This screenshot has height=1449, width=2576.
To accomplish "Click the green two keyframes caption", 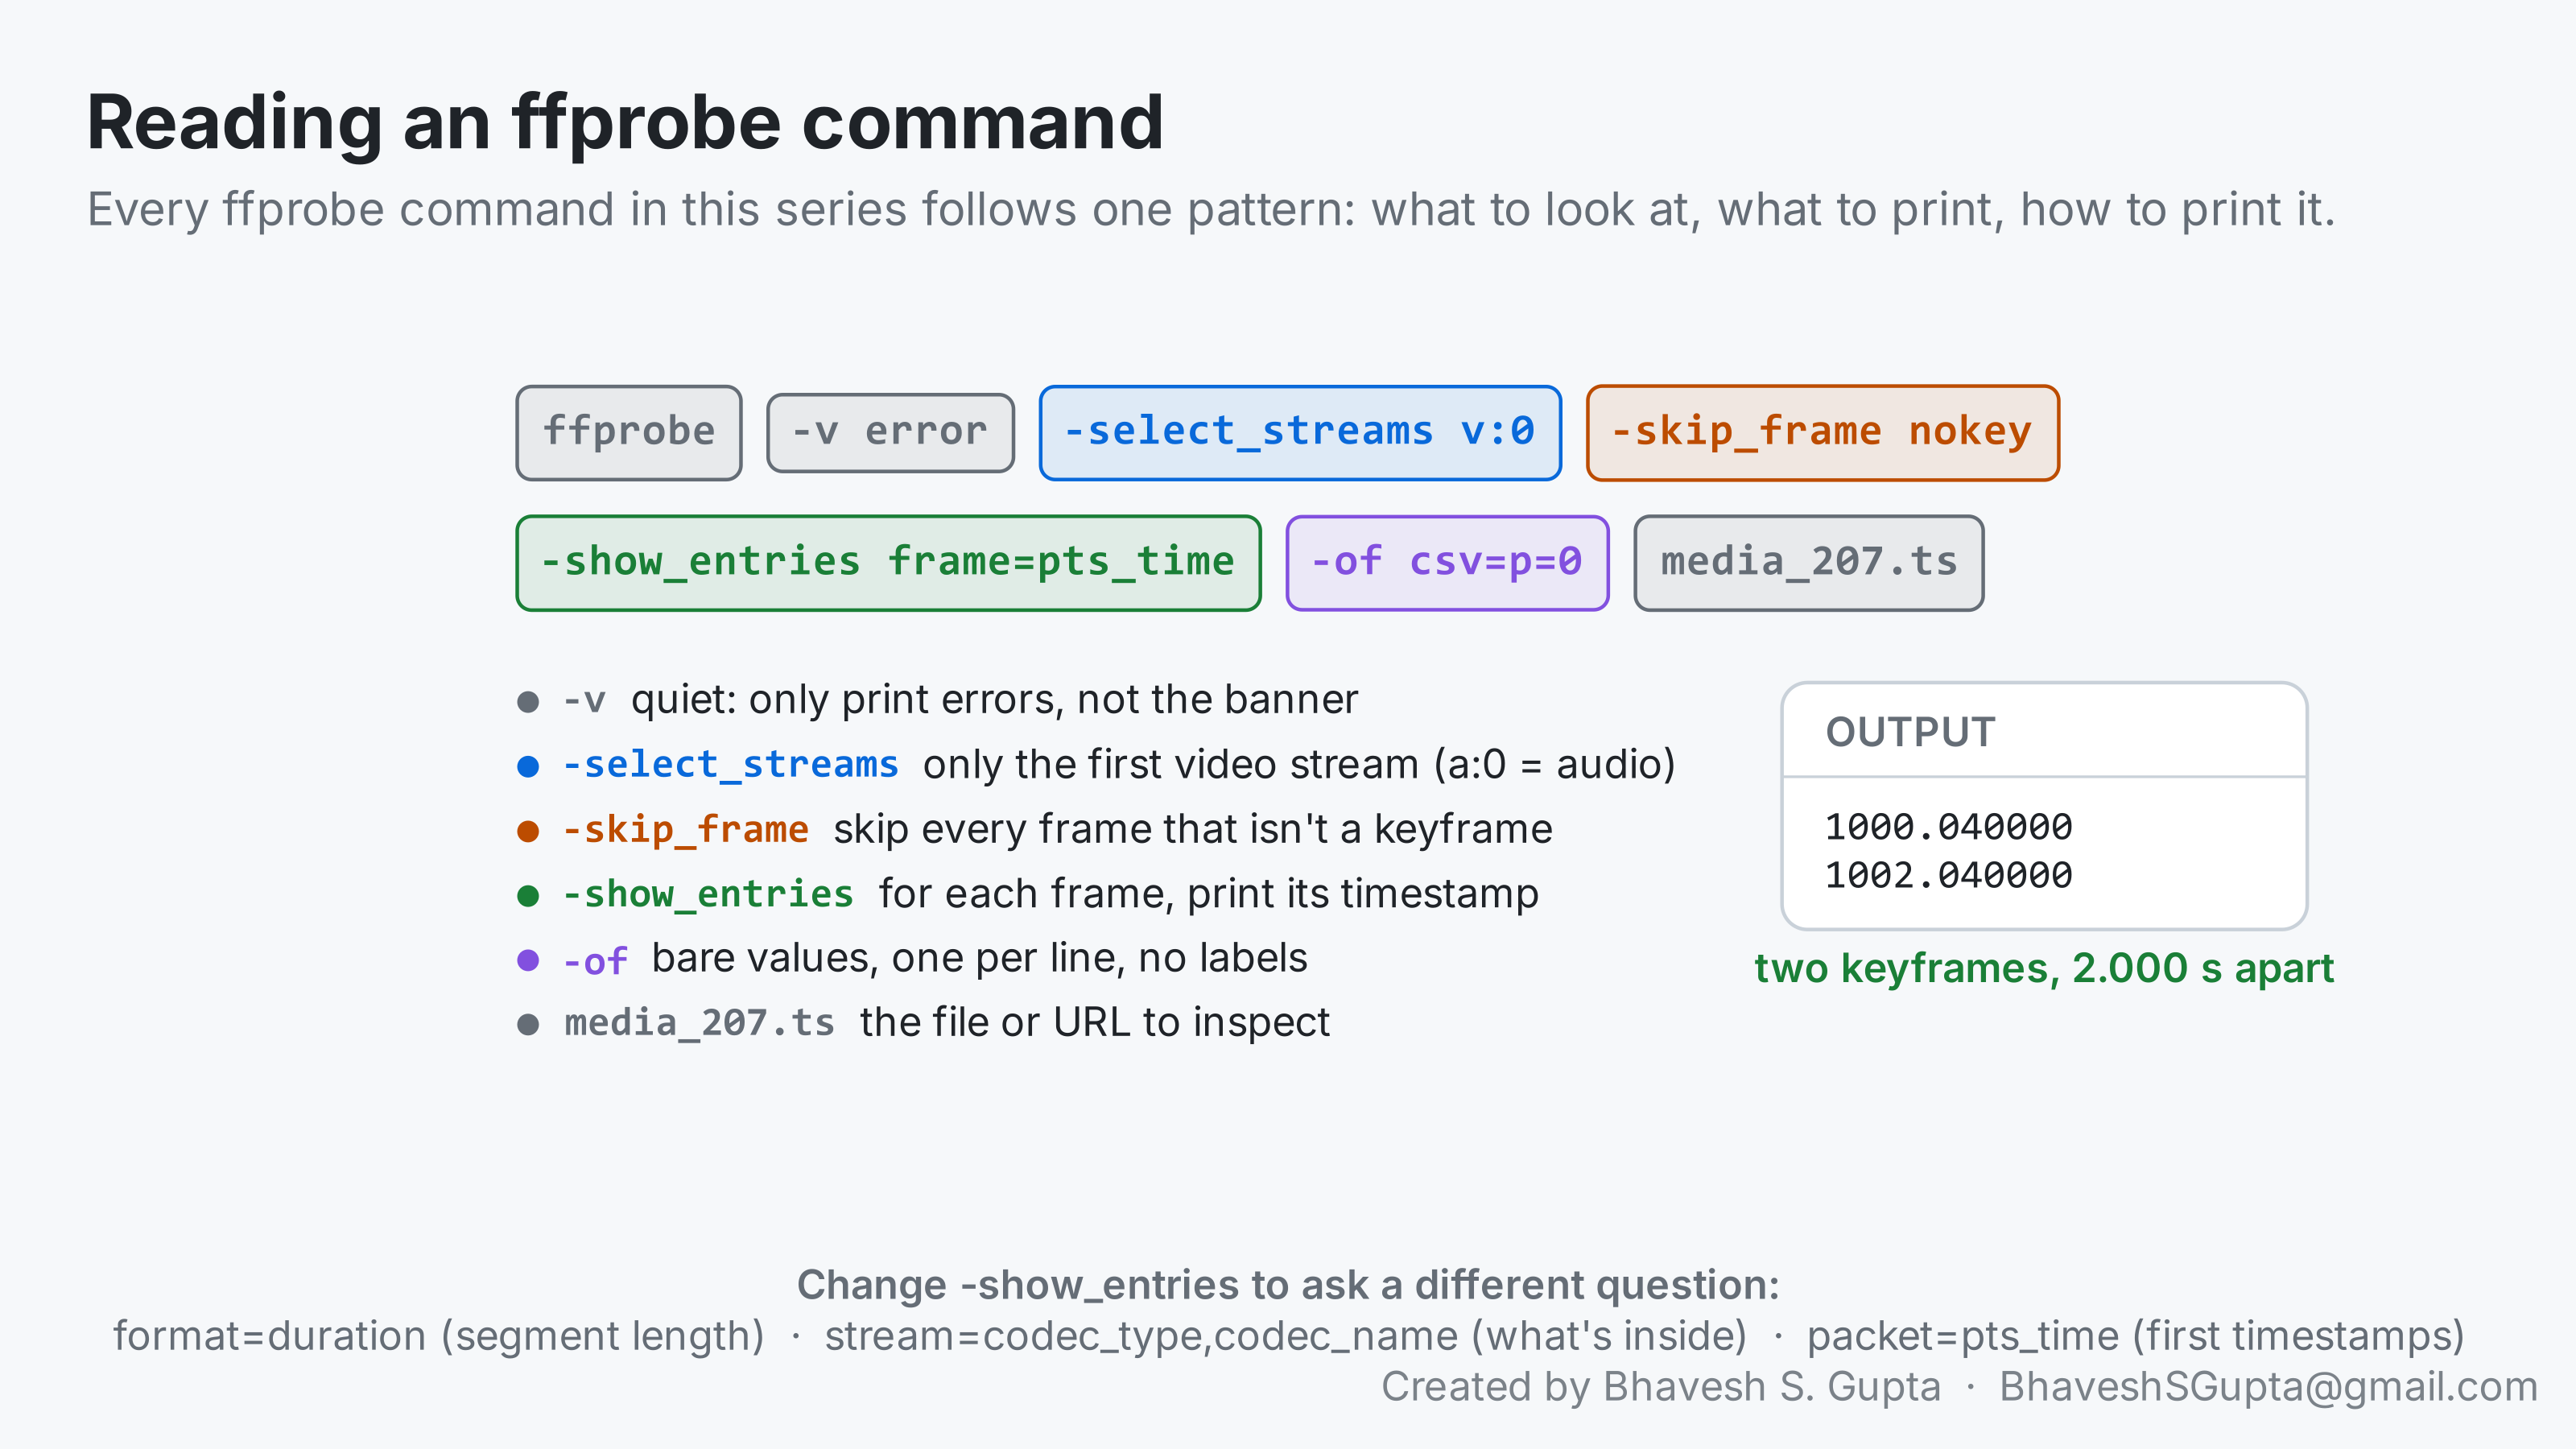I will point(2044,968).
